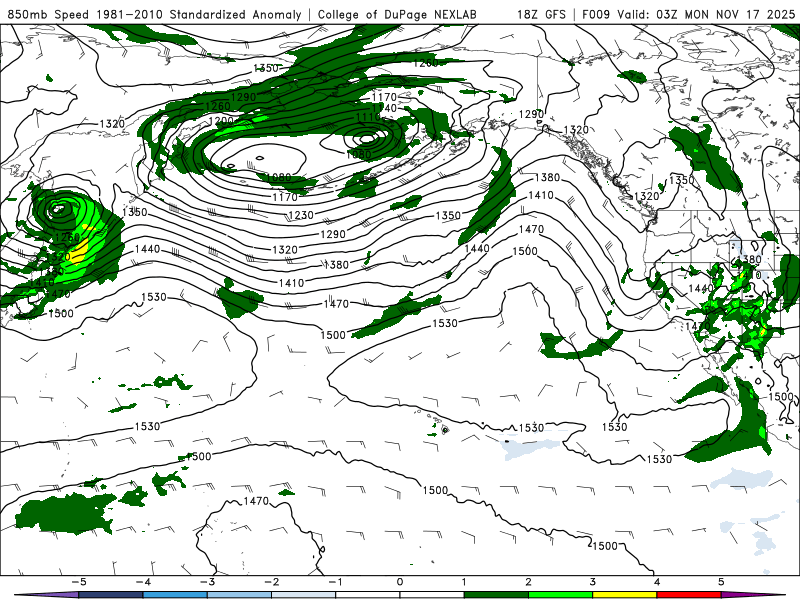Click the '1230' height contour label
The height and width of the screenshot is (600, 800).
(x=301, y=215)
